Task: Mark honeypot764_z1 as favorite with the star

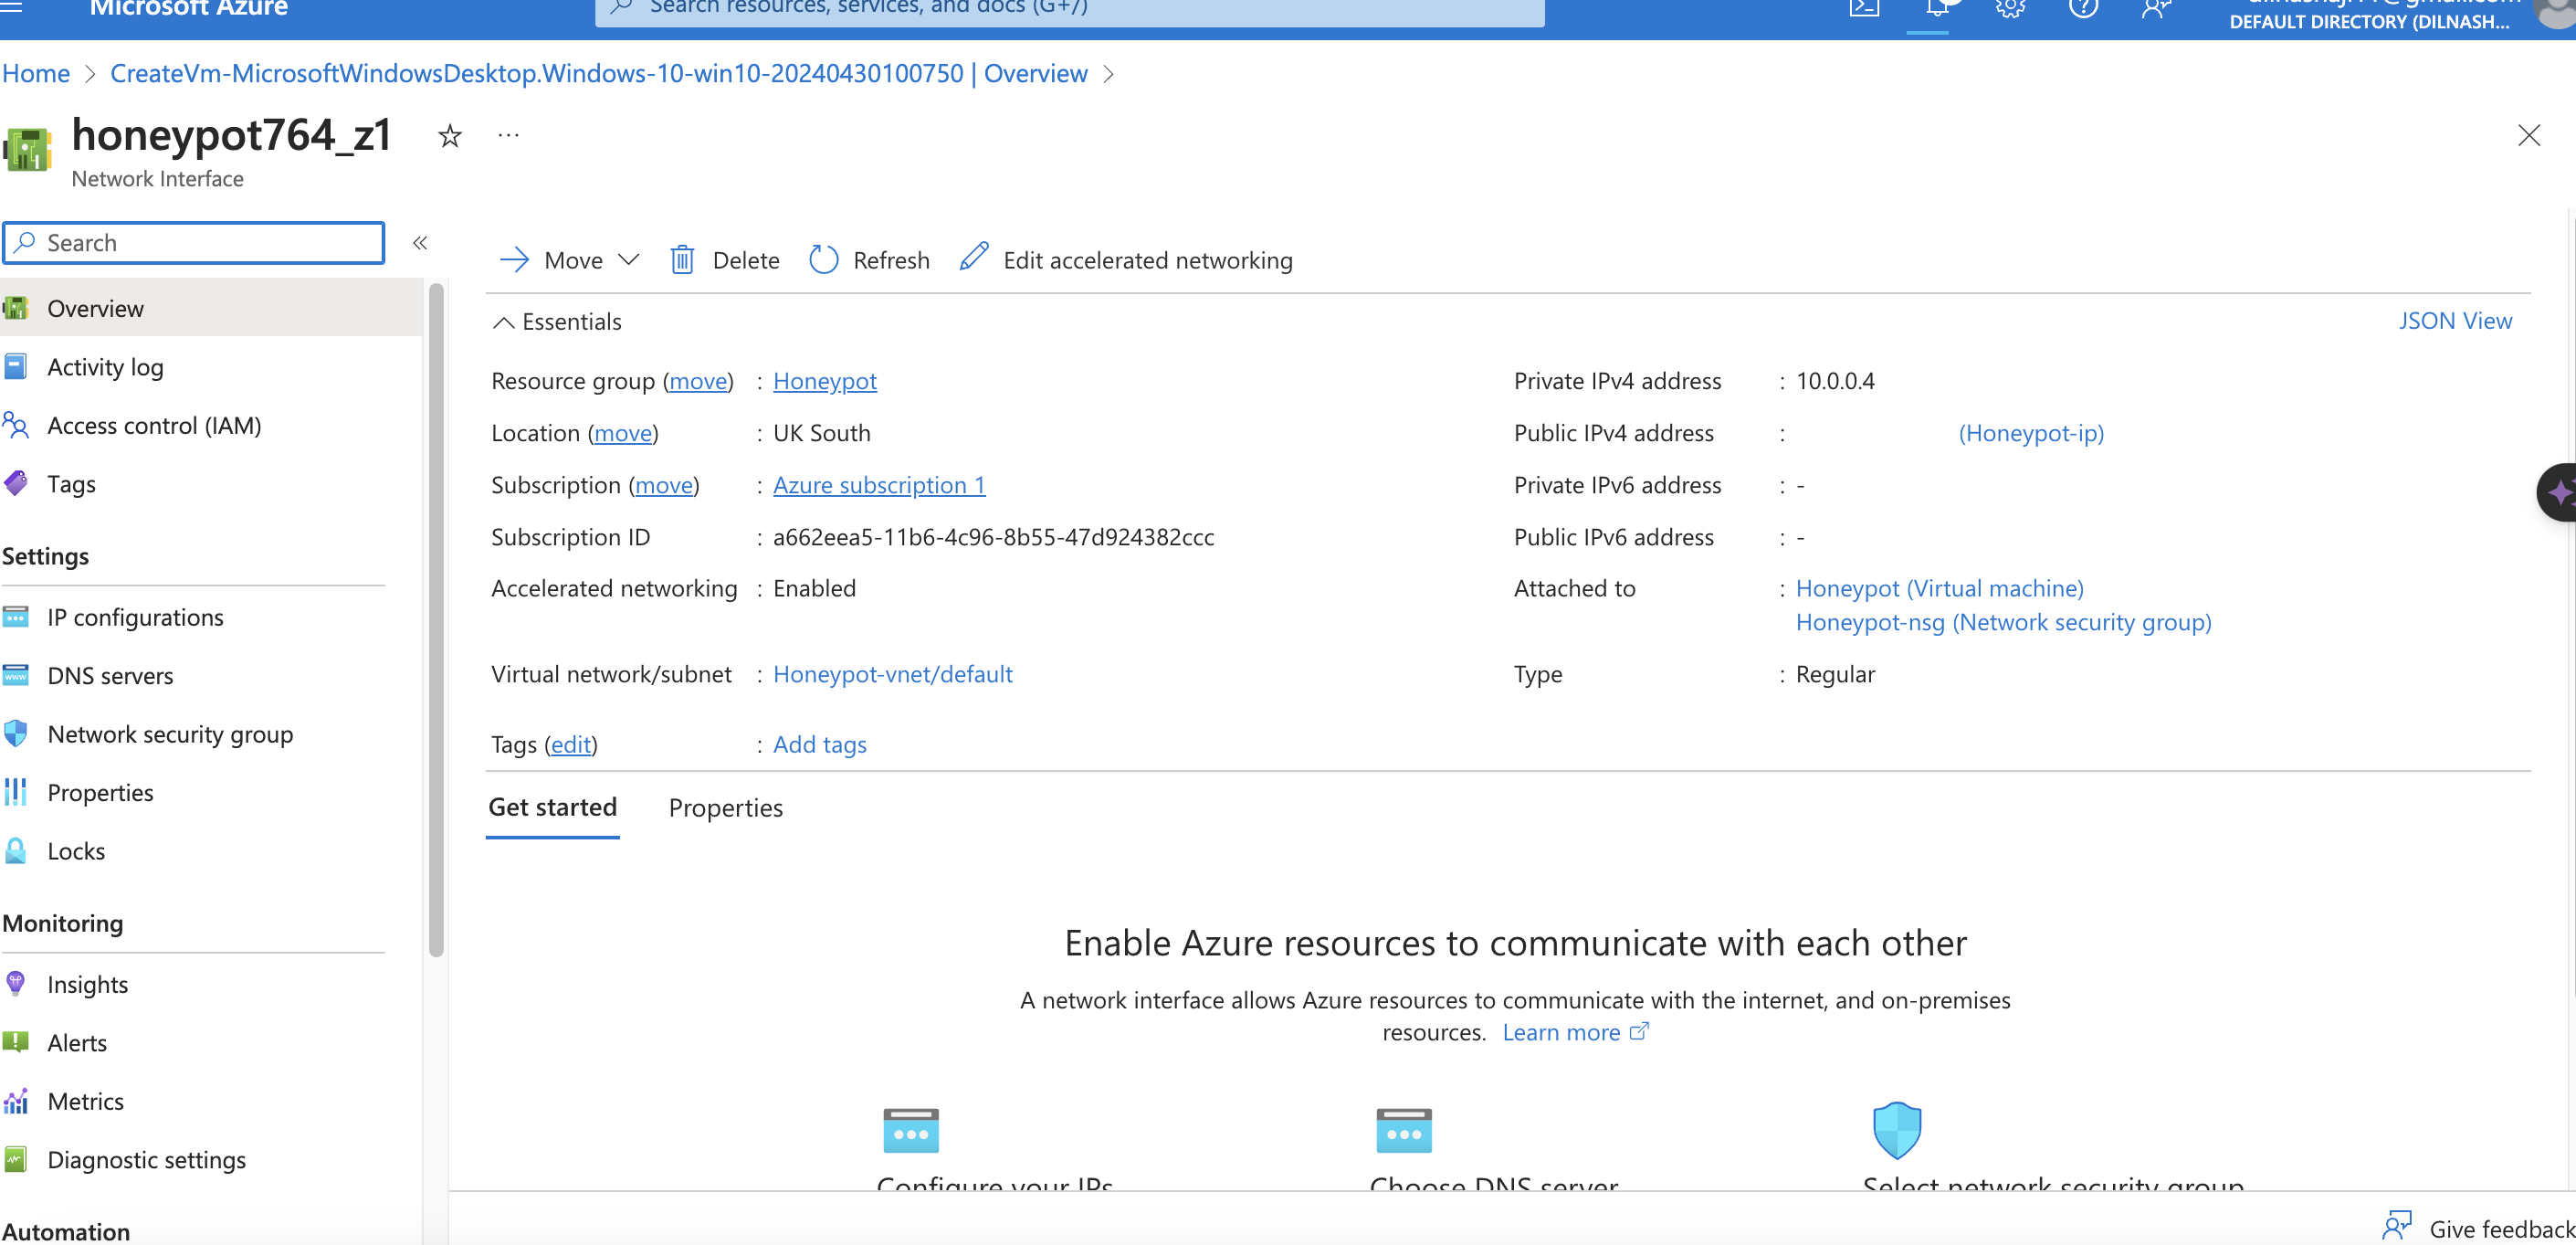Action: pos(449,136)
